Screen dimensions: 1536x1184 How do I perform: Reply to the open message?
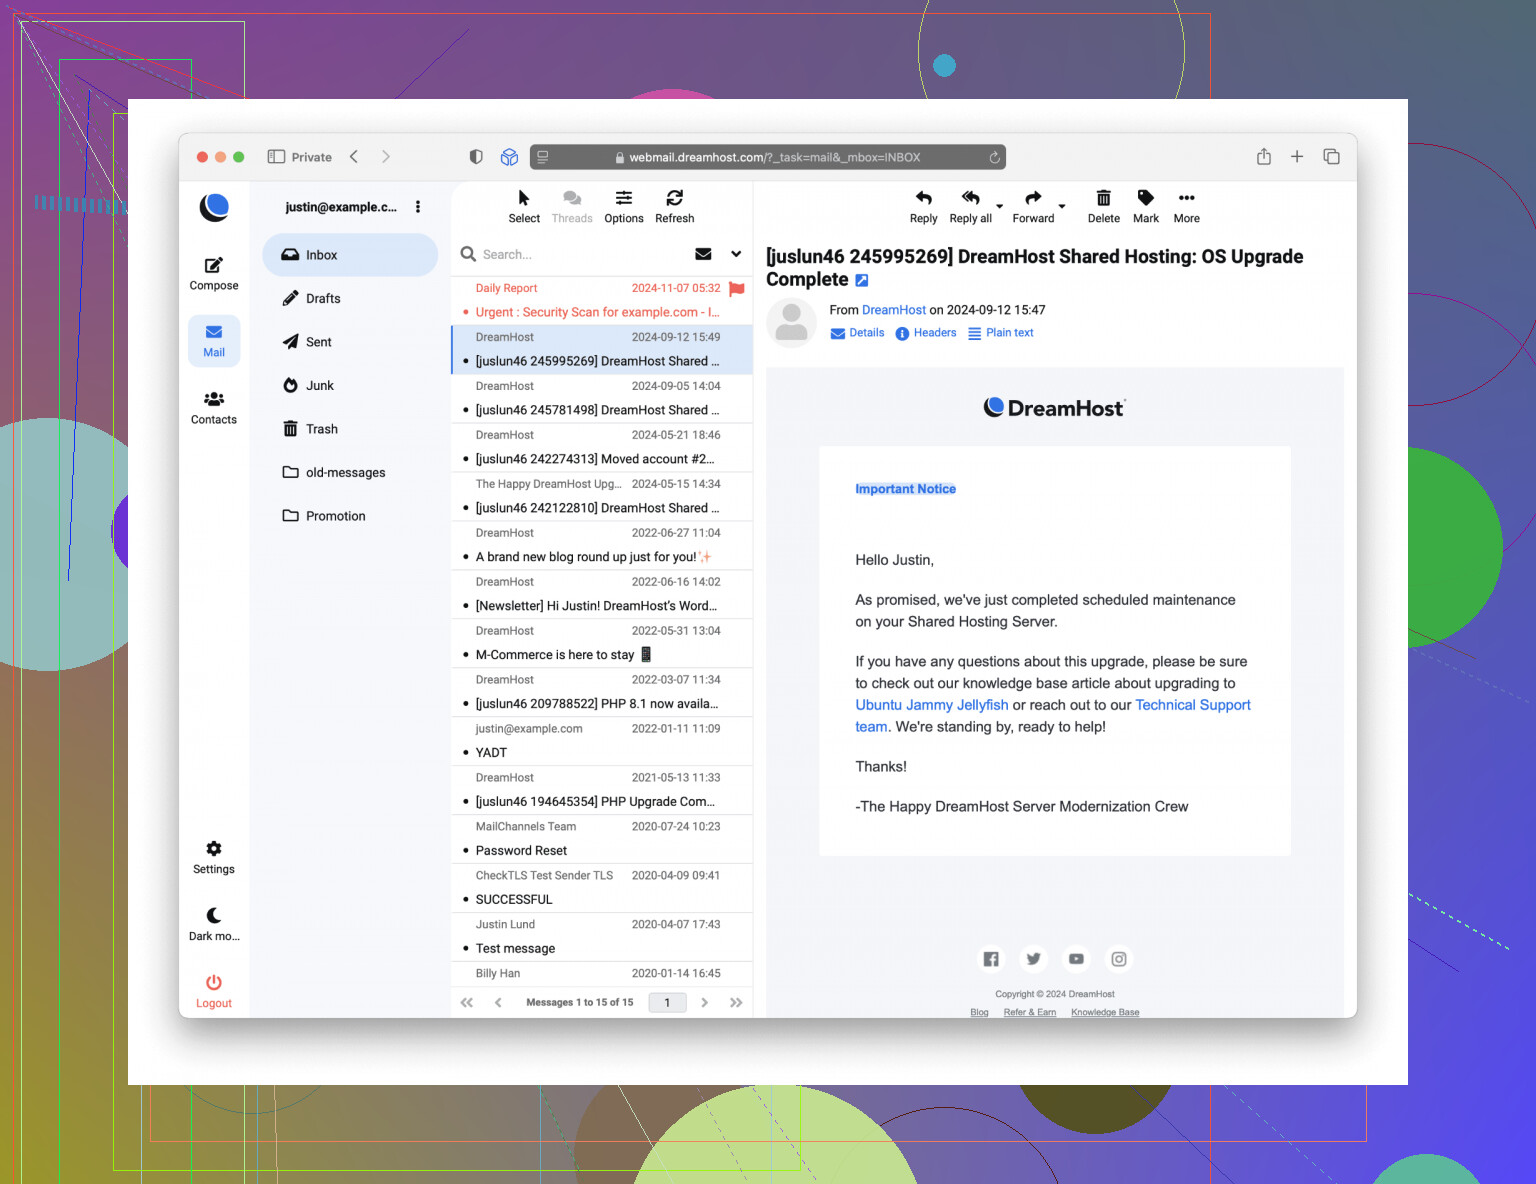click(x=924, y=207)
